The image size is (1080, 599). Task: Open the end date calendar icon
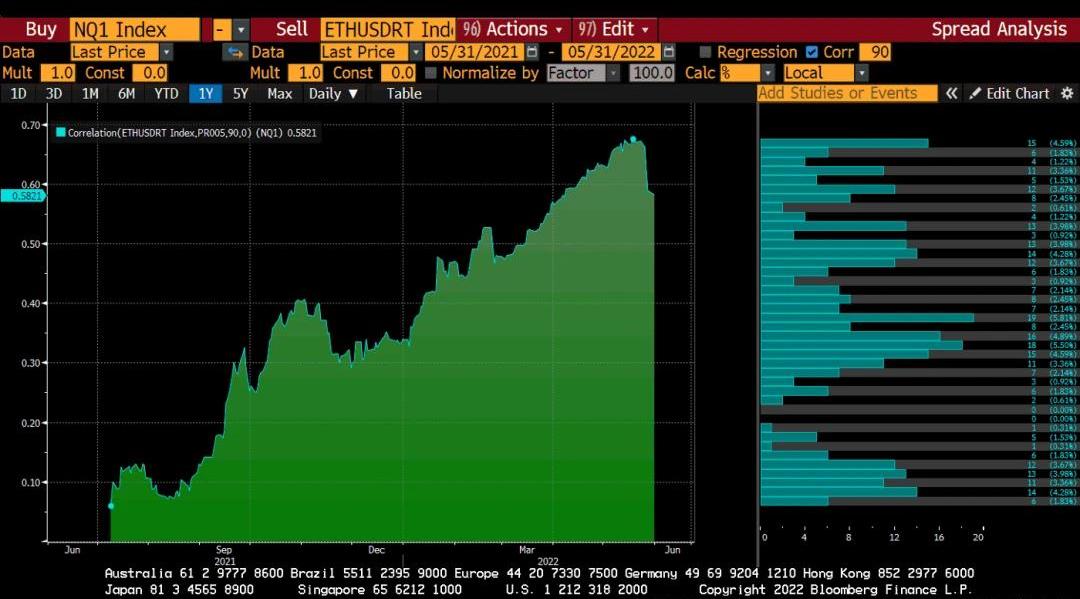[x=669, y=52]
